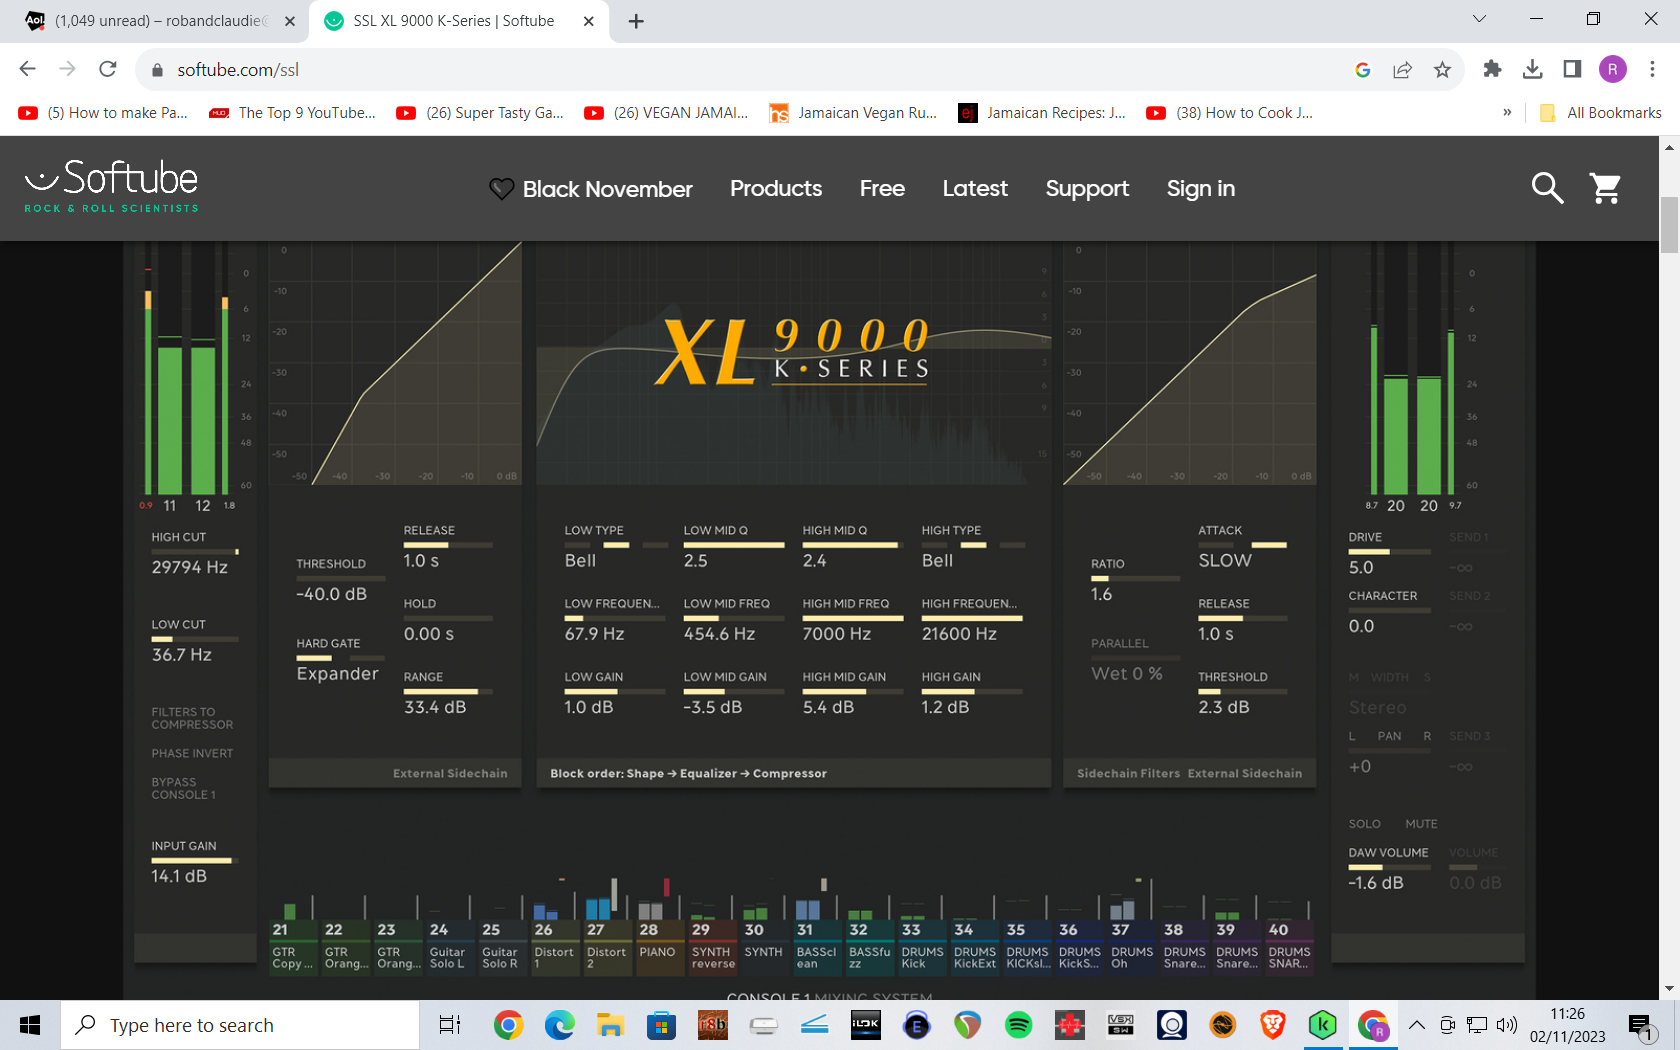The height and width of the screenshot is (1050, 1680).
Task: Open the All Bookmarks folder
Action: 1600,113
